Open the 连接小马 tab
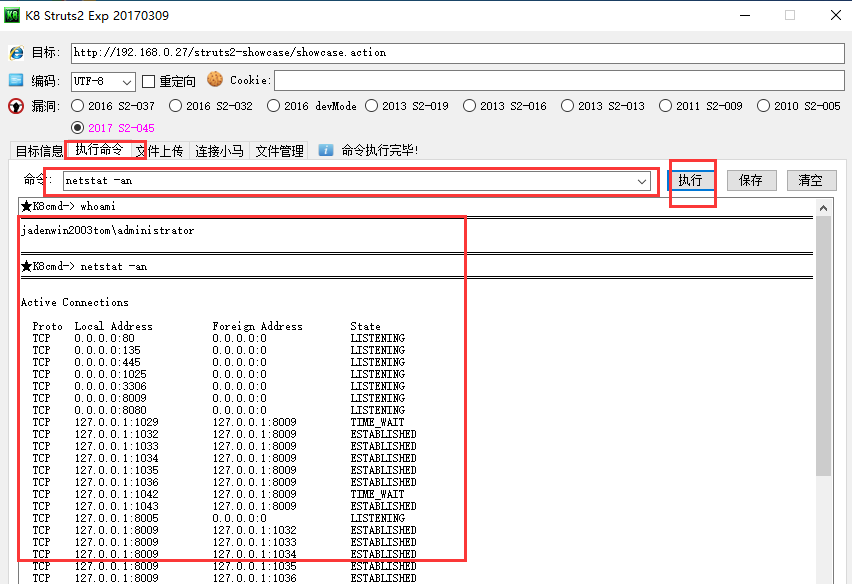Viewport: 852px width, 584px height. pyautogui.click(x=219, y=150)
